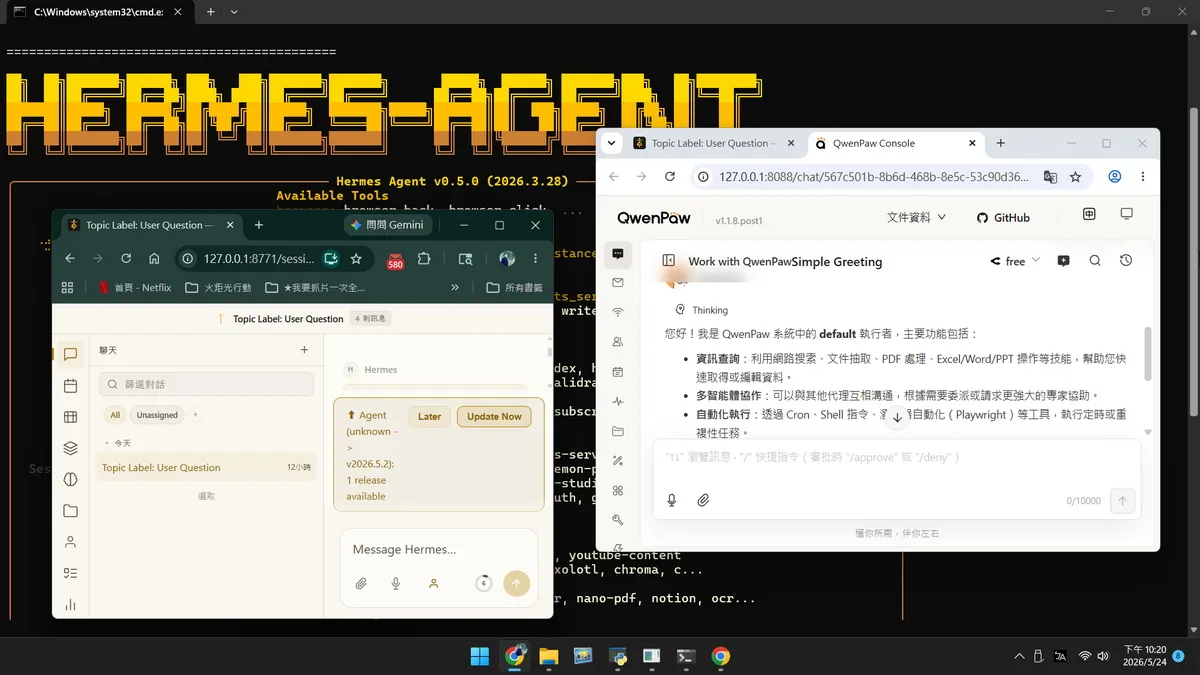Open the person profile icon in Hermes sidebar
This screenshot has height=675, width=1200.
pos(70,542)
